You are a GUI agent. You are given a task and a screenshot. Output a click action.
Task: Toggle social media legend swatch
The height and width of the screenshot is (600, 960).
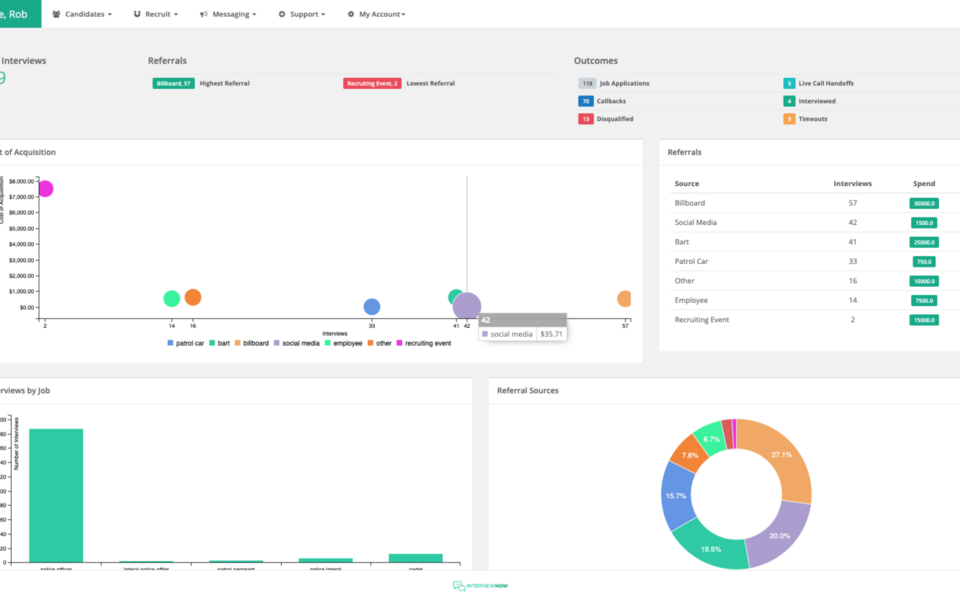tap(277, 343)
